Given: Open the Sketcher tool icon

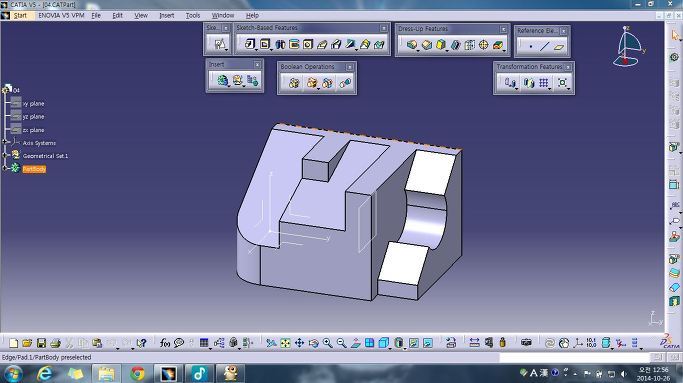Looking at the screenshot, I should click(x=220, y=44).
